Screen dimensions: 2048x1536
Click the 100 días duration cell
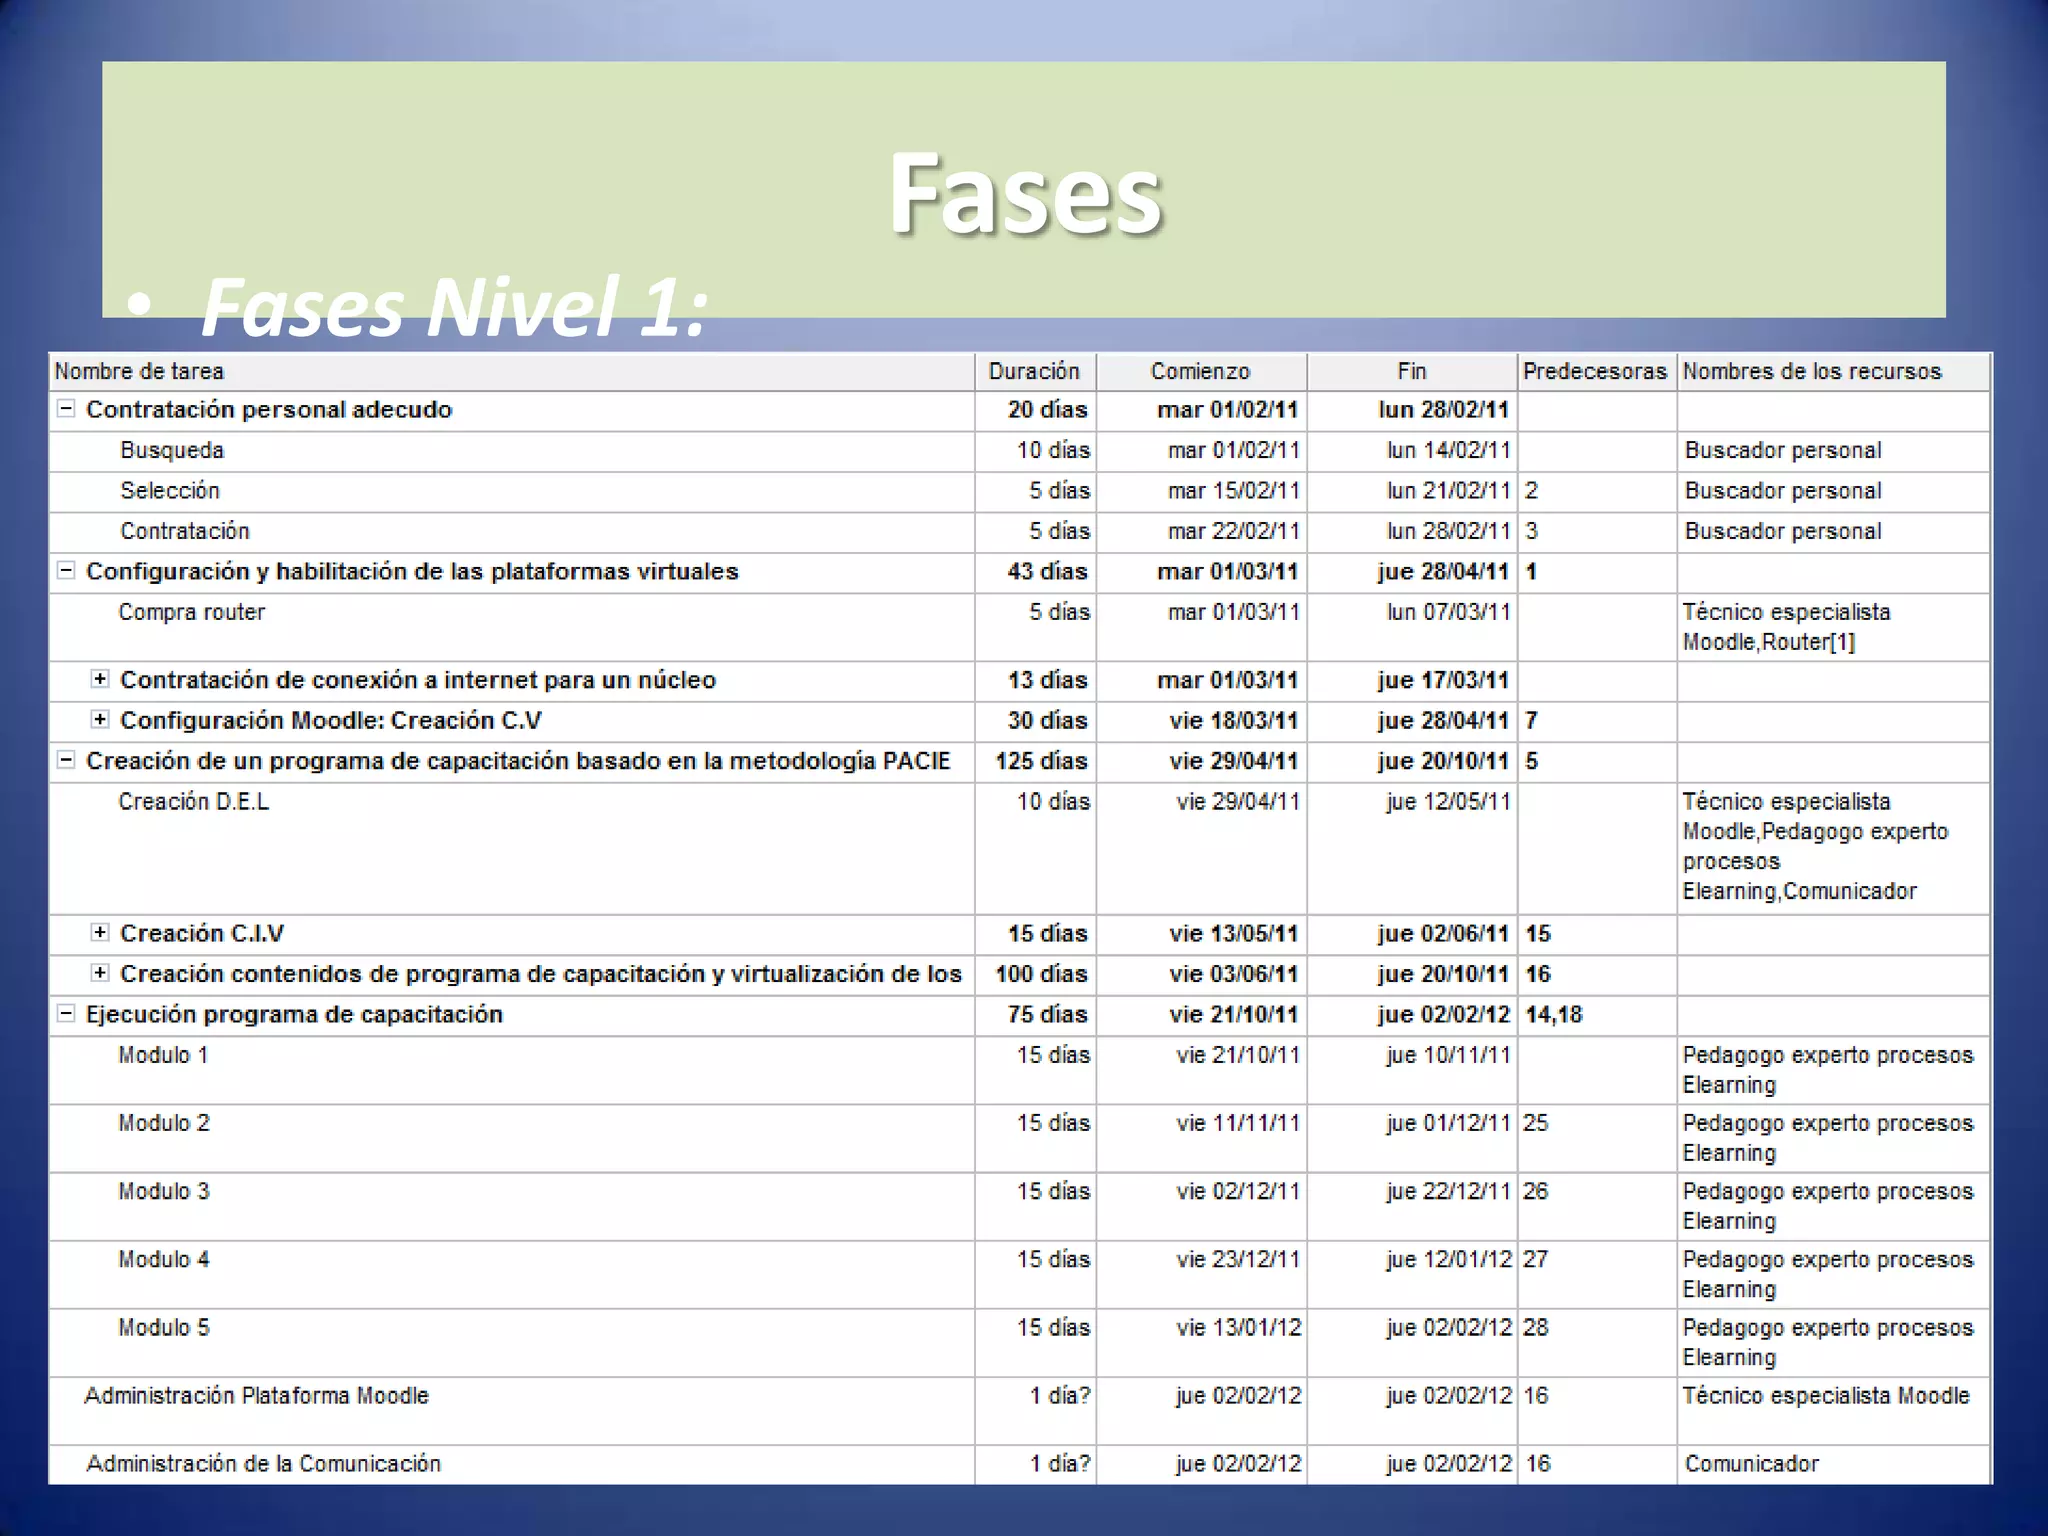click(1035, 974)
